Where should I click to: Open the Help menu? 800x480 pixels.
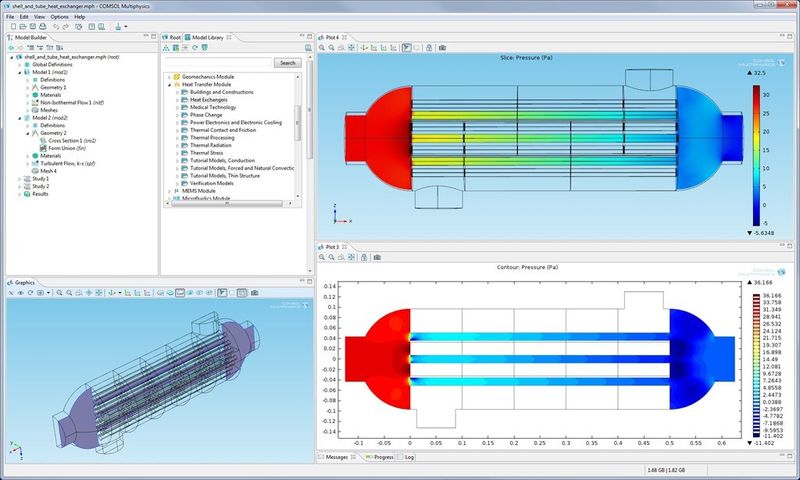(x=80, y=17)
